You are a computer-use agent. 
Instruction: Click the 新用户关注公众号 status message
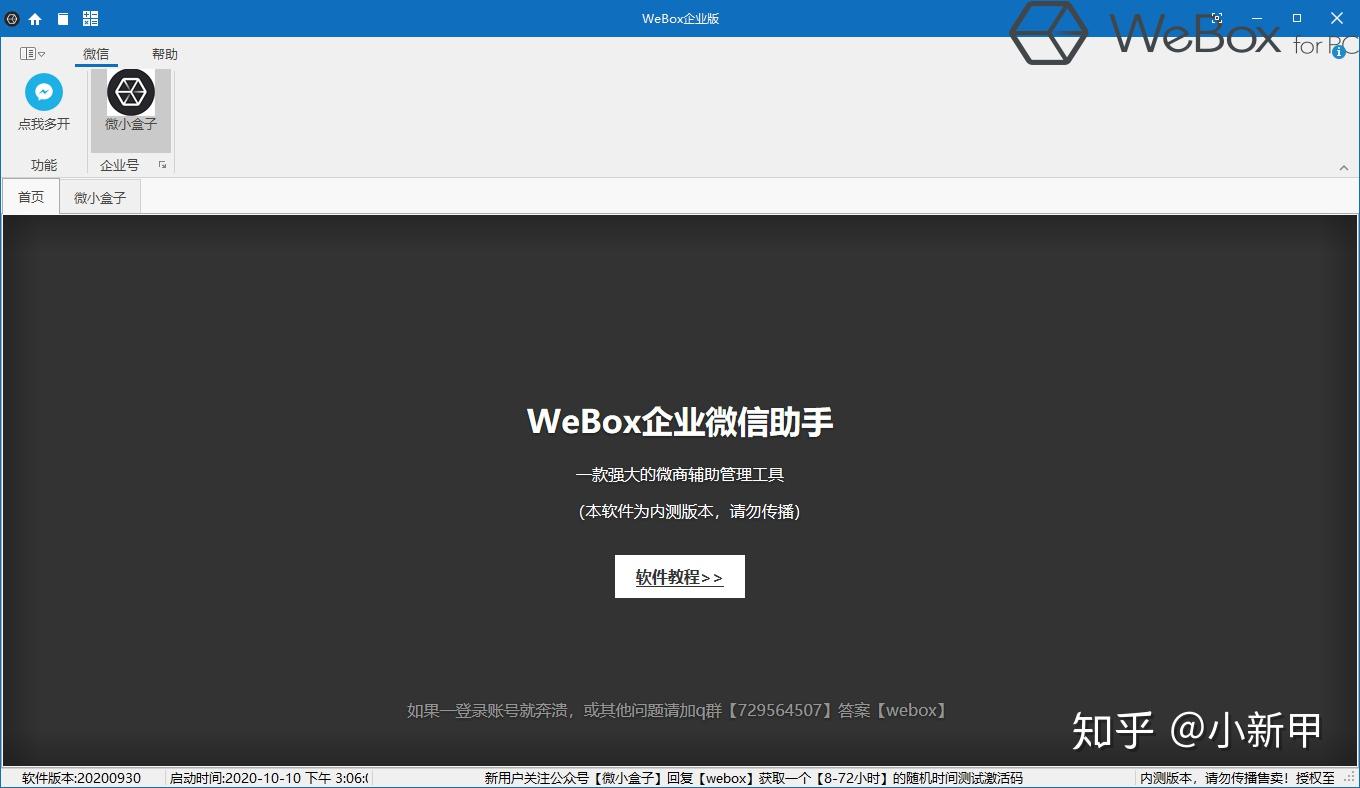753,778
